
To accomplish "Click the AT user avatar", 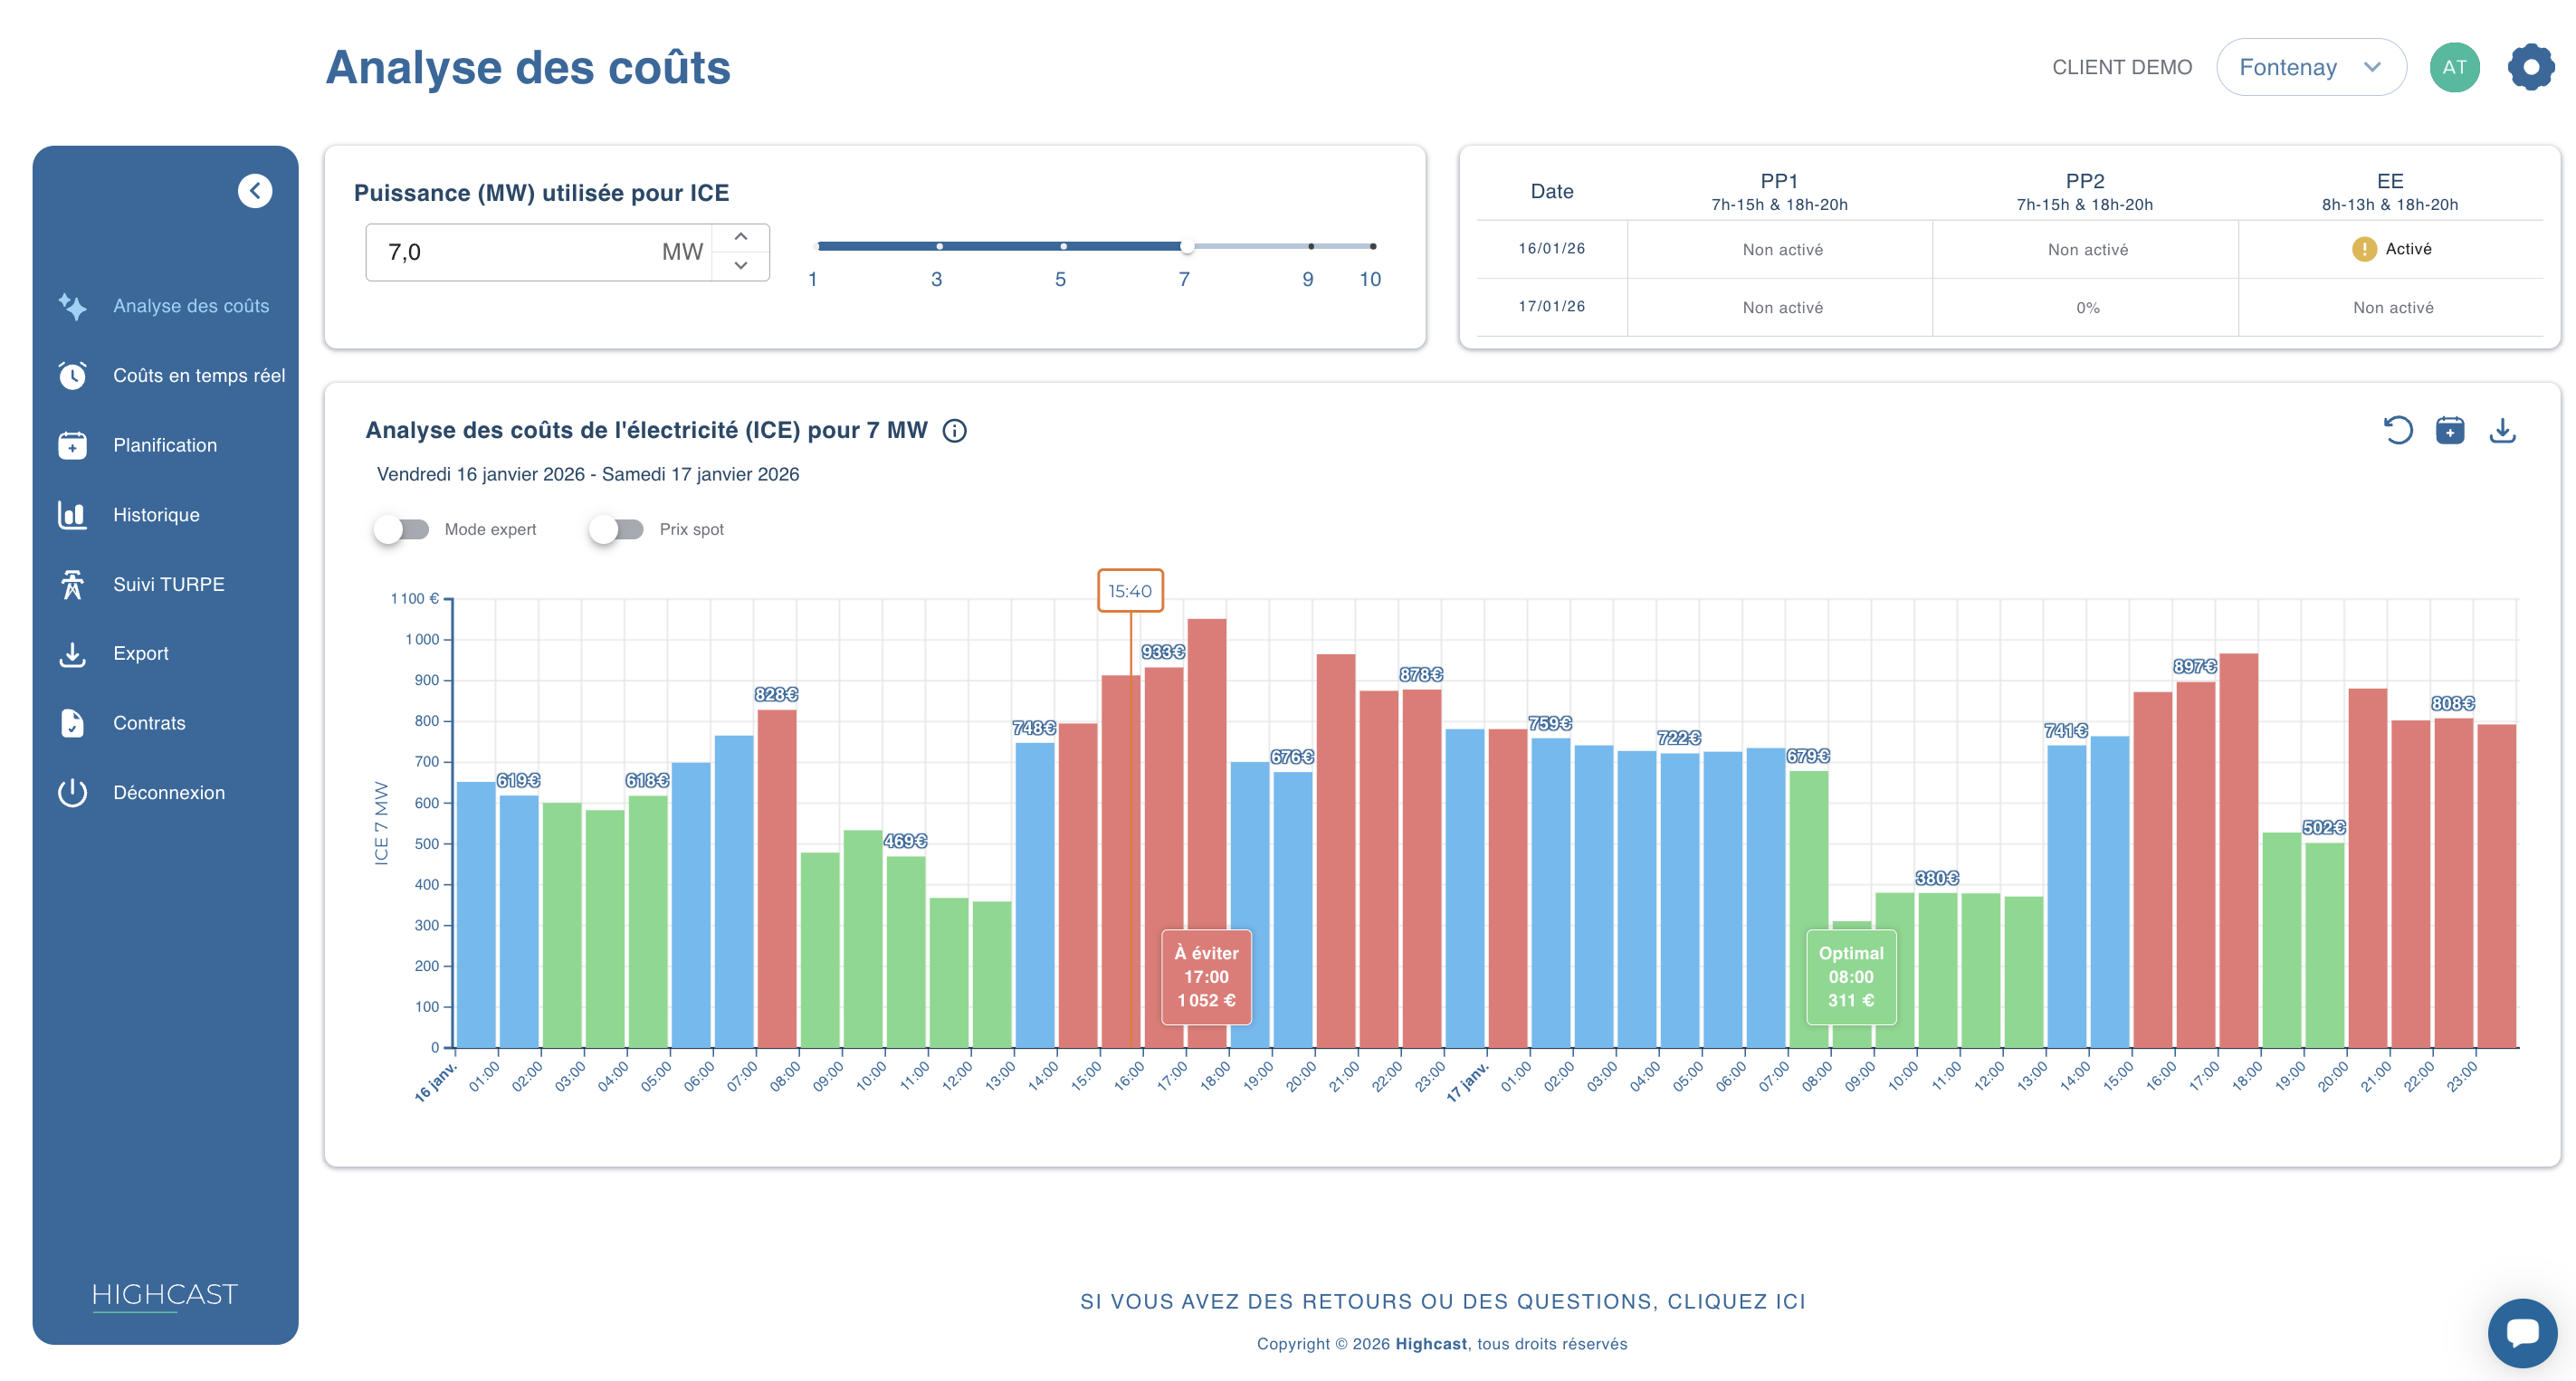I will 2454,67.
